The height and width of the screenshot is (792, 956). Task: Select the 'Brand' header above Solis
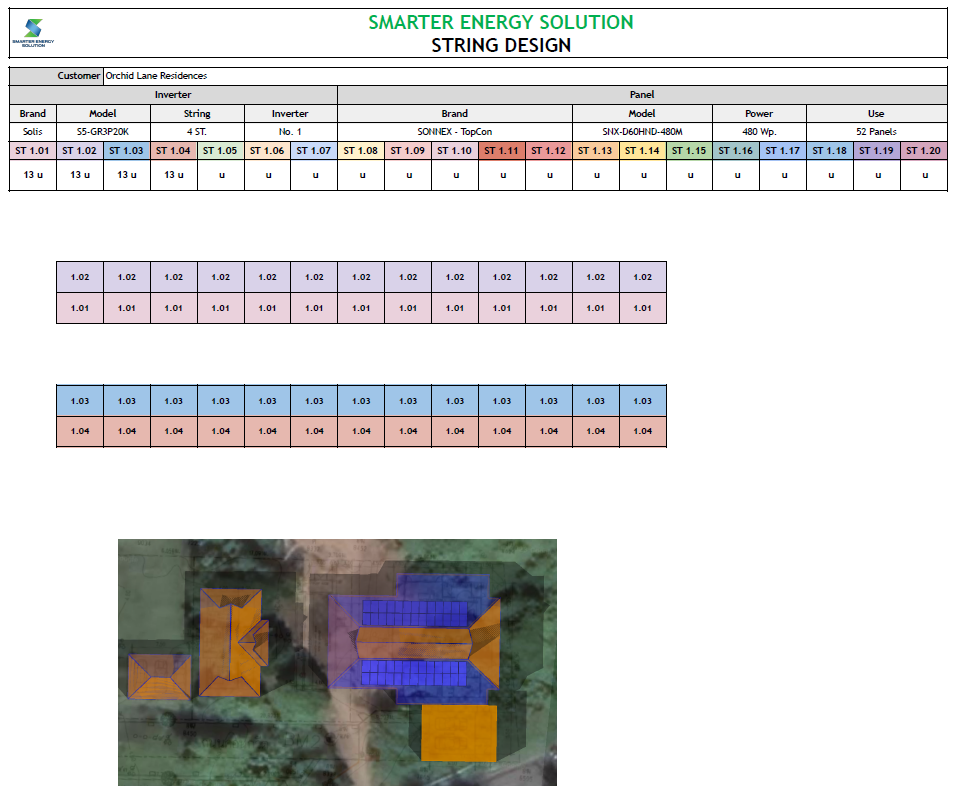click(x=33, y=114)
